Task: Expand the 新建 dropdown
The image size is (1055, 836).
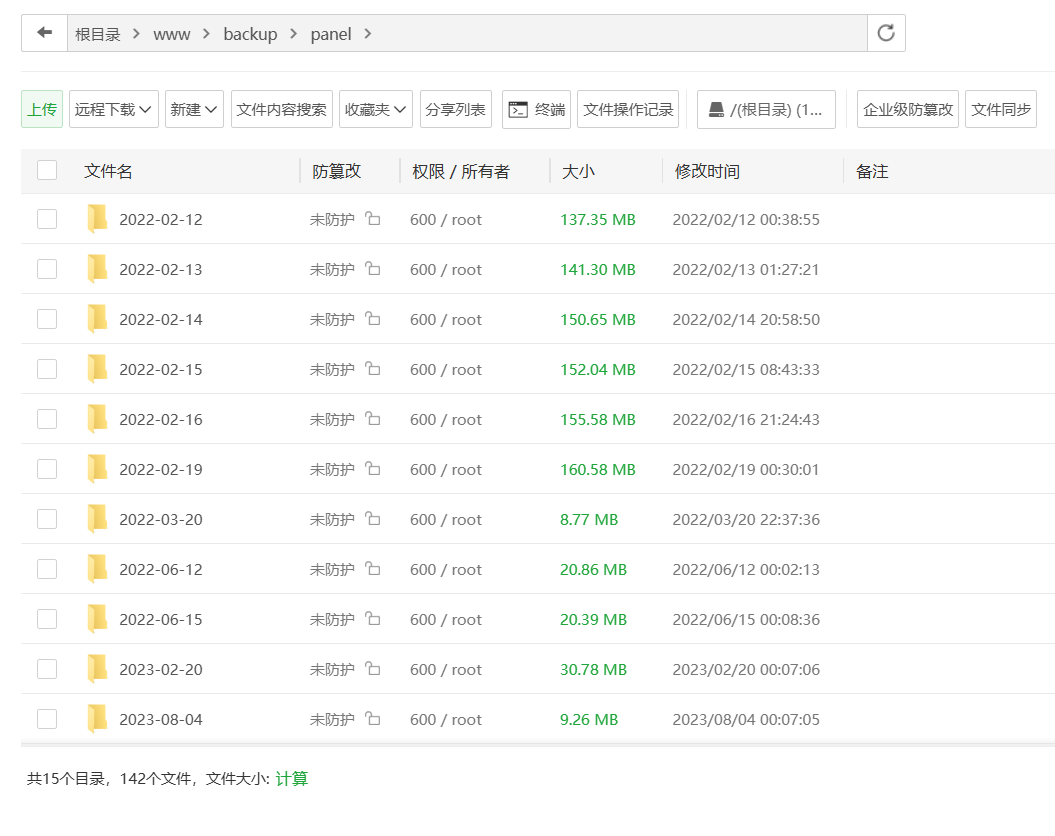Action: pos(194,109)
